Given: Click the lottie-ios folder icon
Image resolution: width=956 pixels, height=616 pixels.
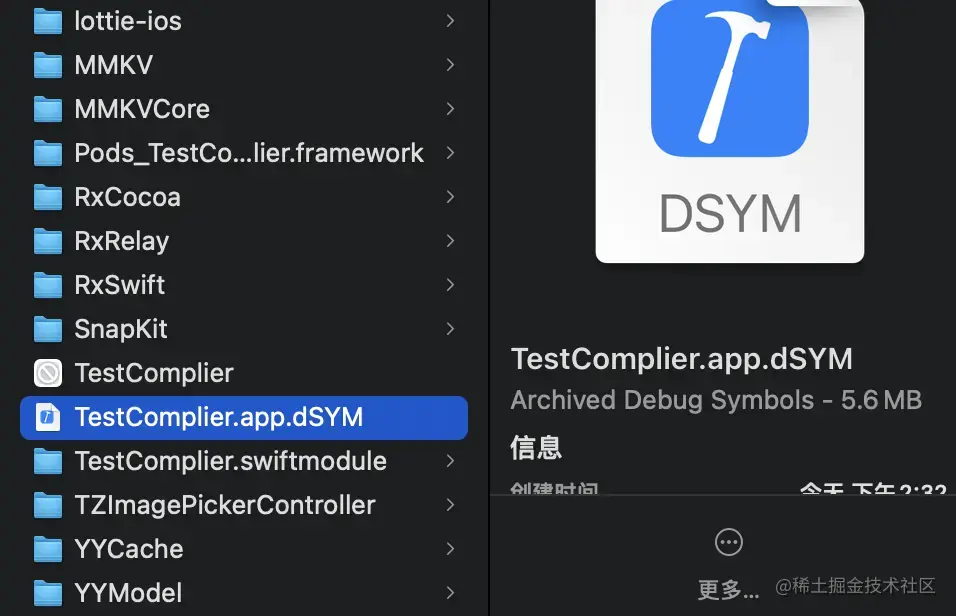Looking at the screenshot, I should [x=48, y=21].
